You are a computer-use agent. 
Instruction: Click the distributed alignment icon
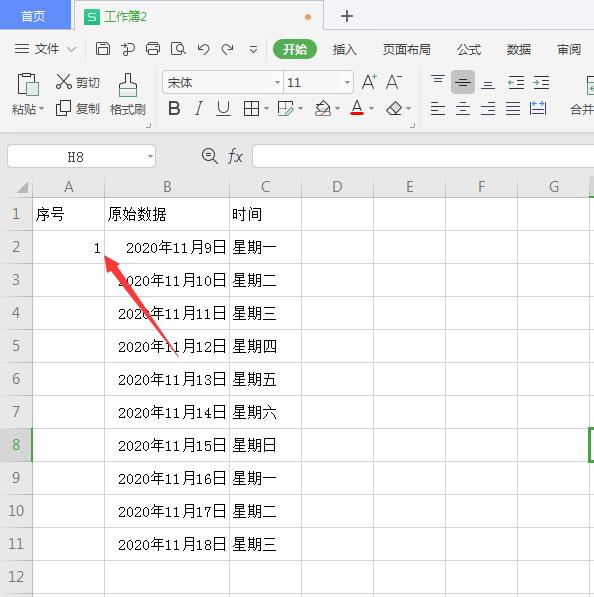click(538, 109)
